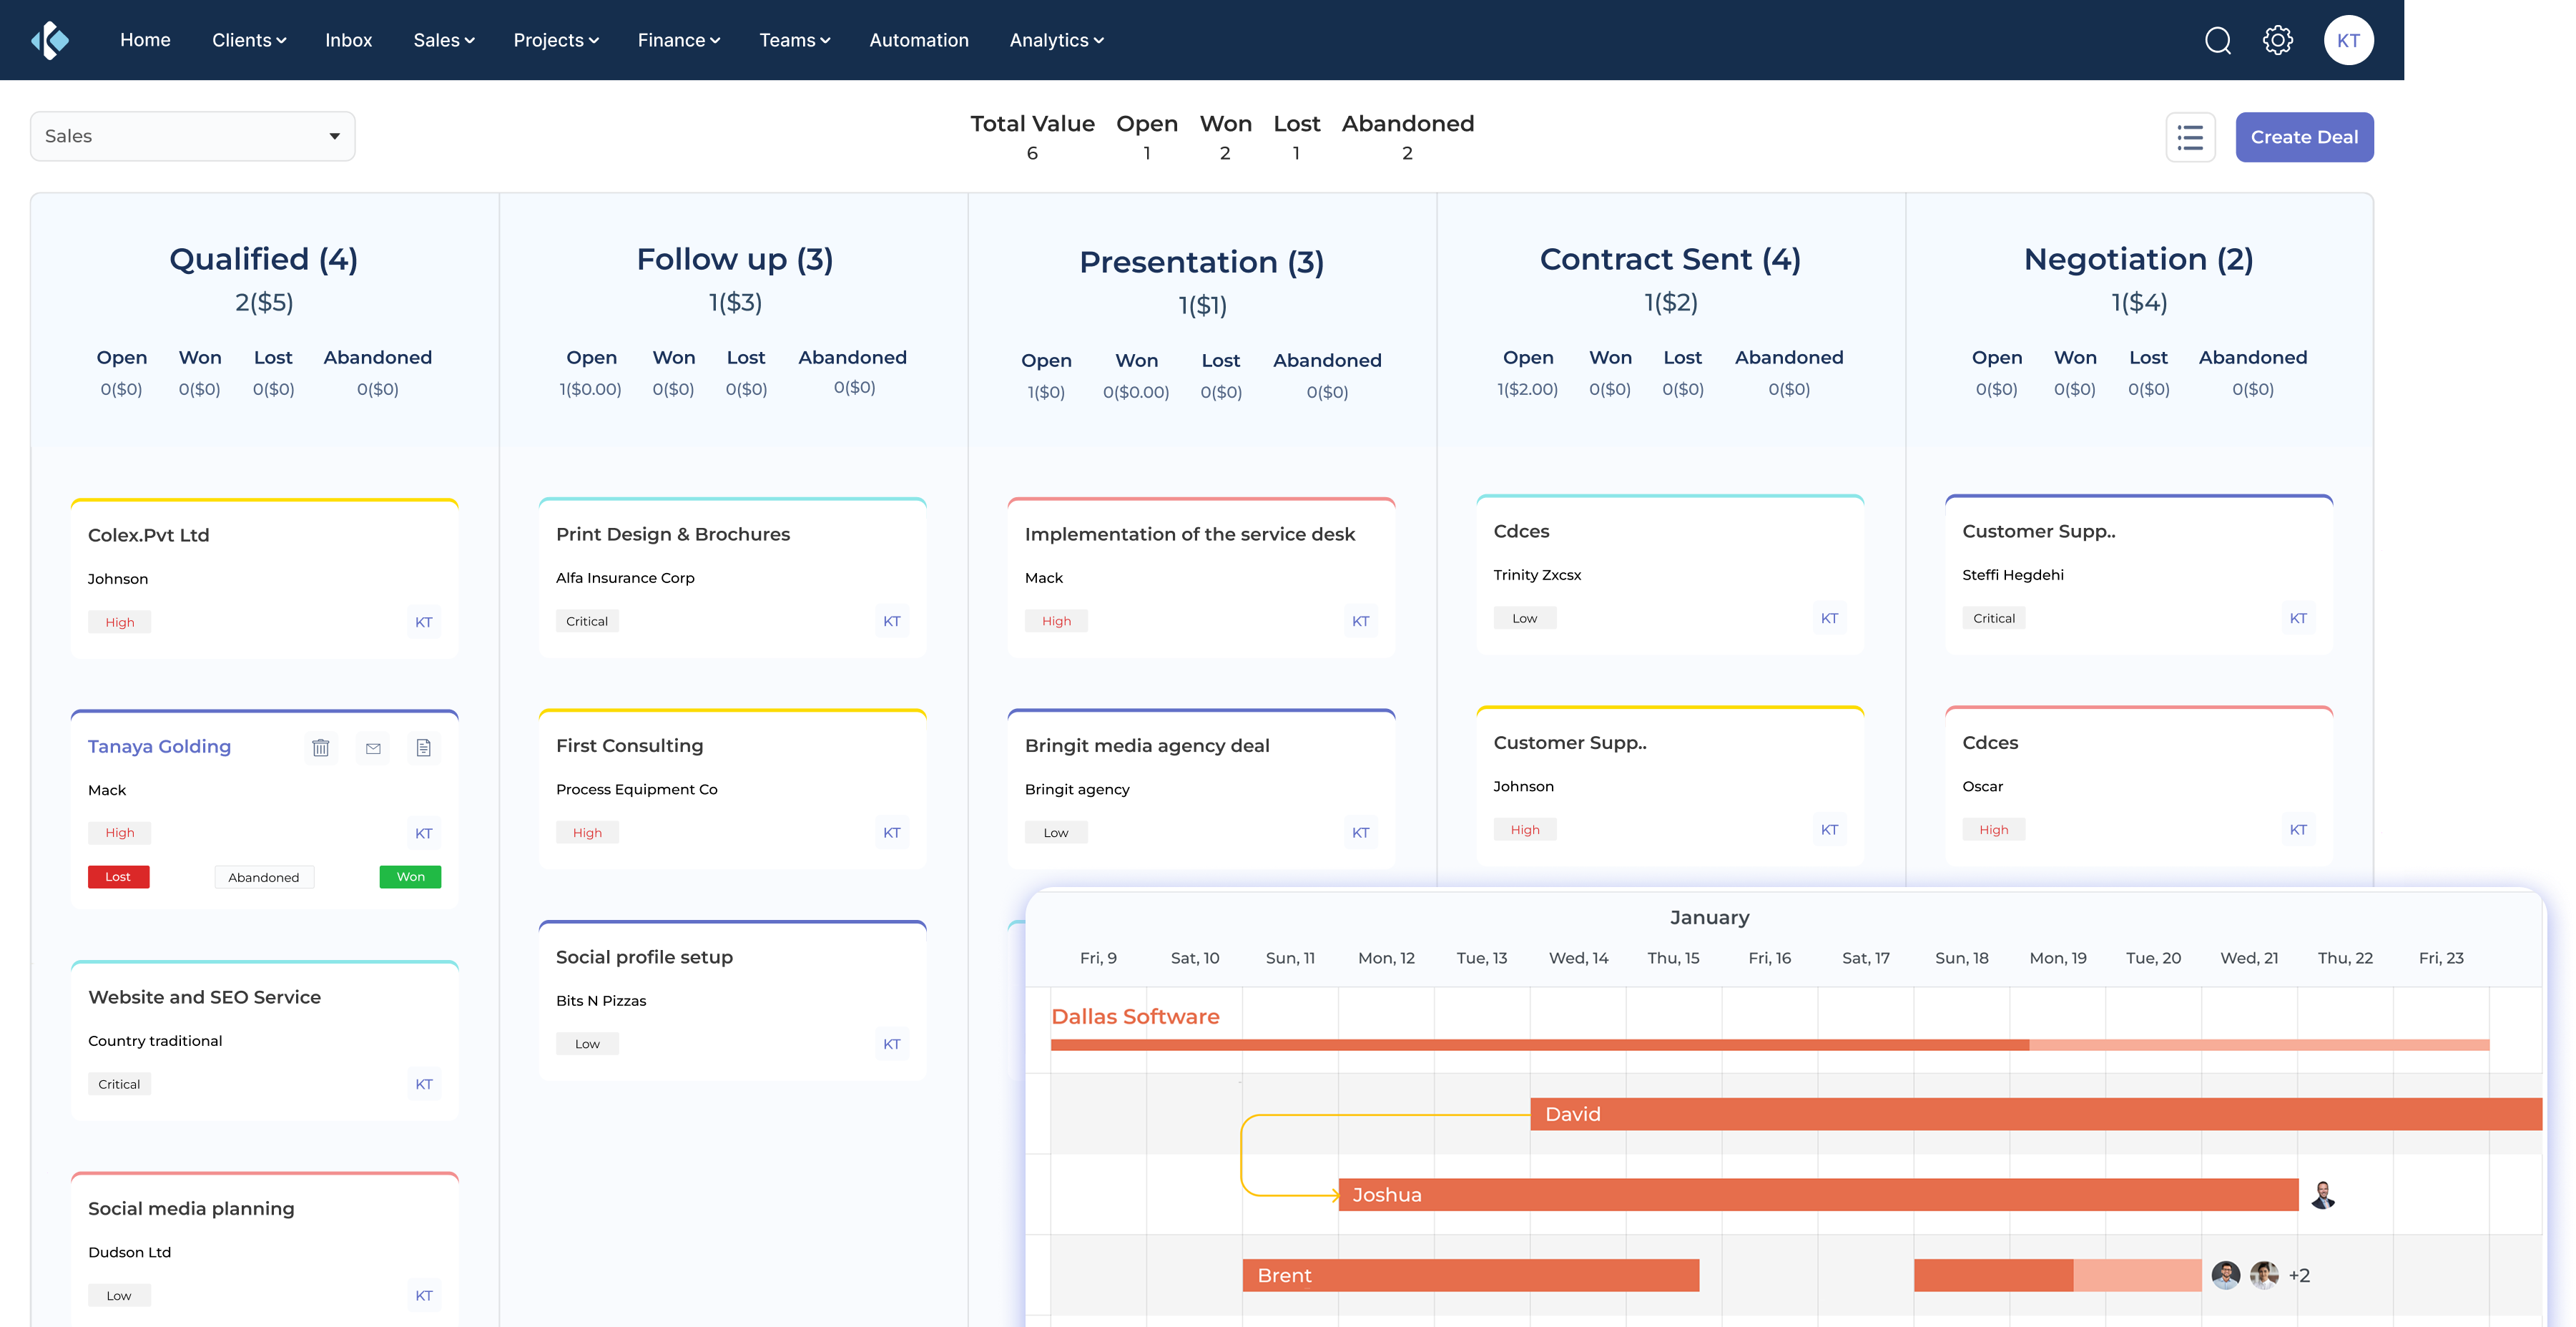The image size is (2576, 1327).
Task: Click KT badge on Website and SEO Service card
Action: (x=424, y=1084)
